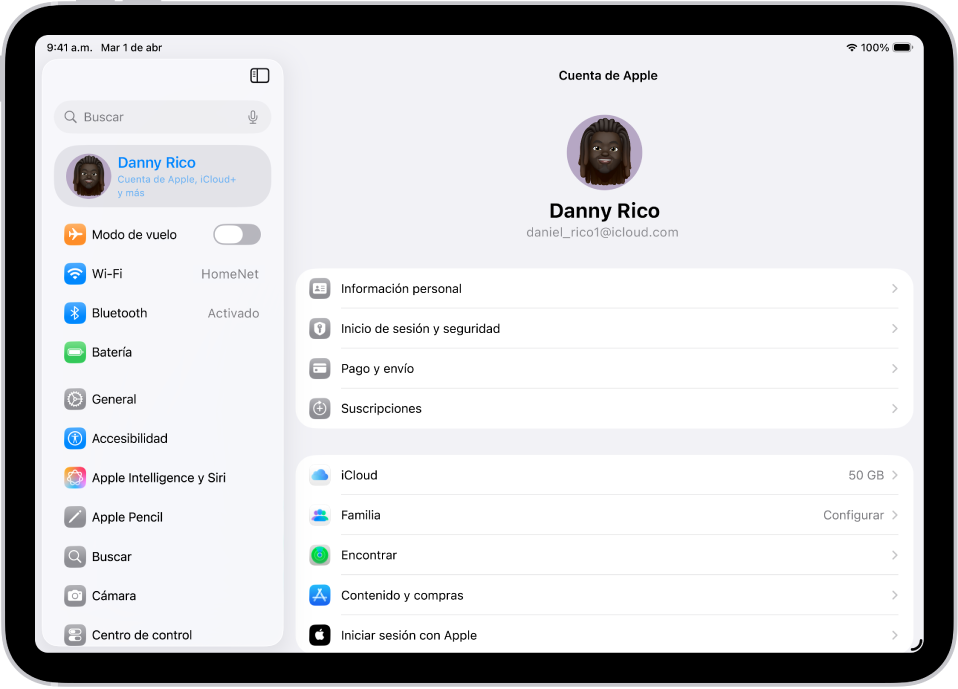The width and height of the screenshot is (958, 689).
Task: Tap the microphone icon in the search bar
Action: click(253, 116)
